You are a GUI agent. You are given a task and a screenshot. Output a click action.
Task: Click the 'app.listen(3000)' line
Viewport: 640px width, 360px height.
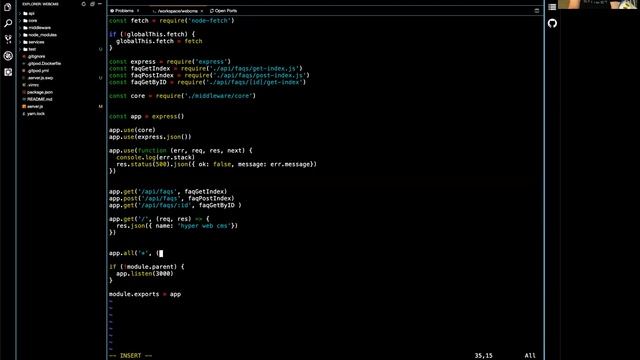tap(144, 273)
